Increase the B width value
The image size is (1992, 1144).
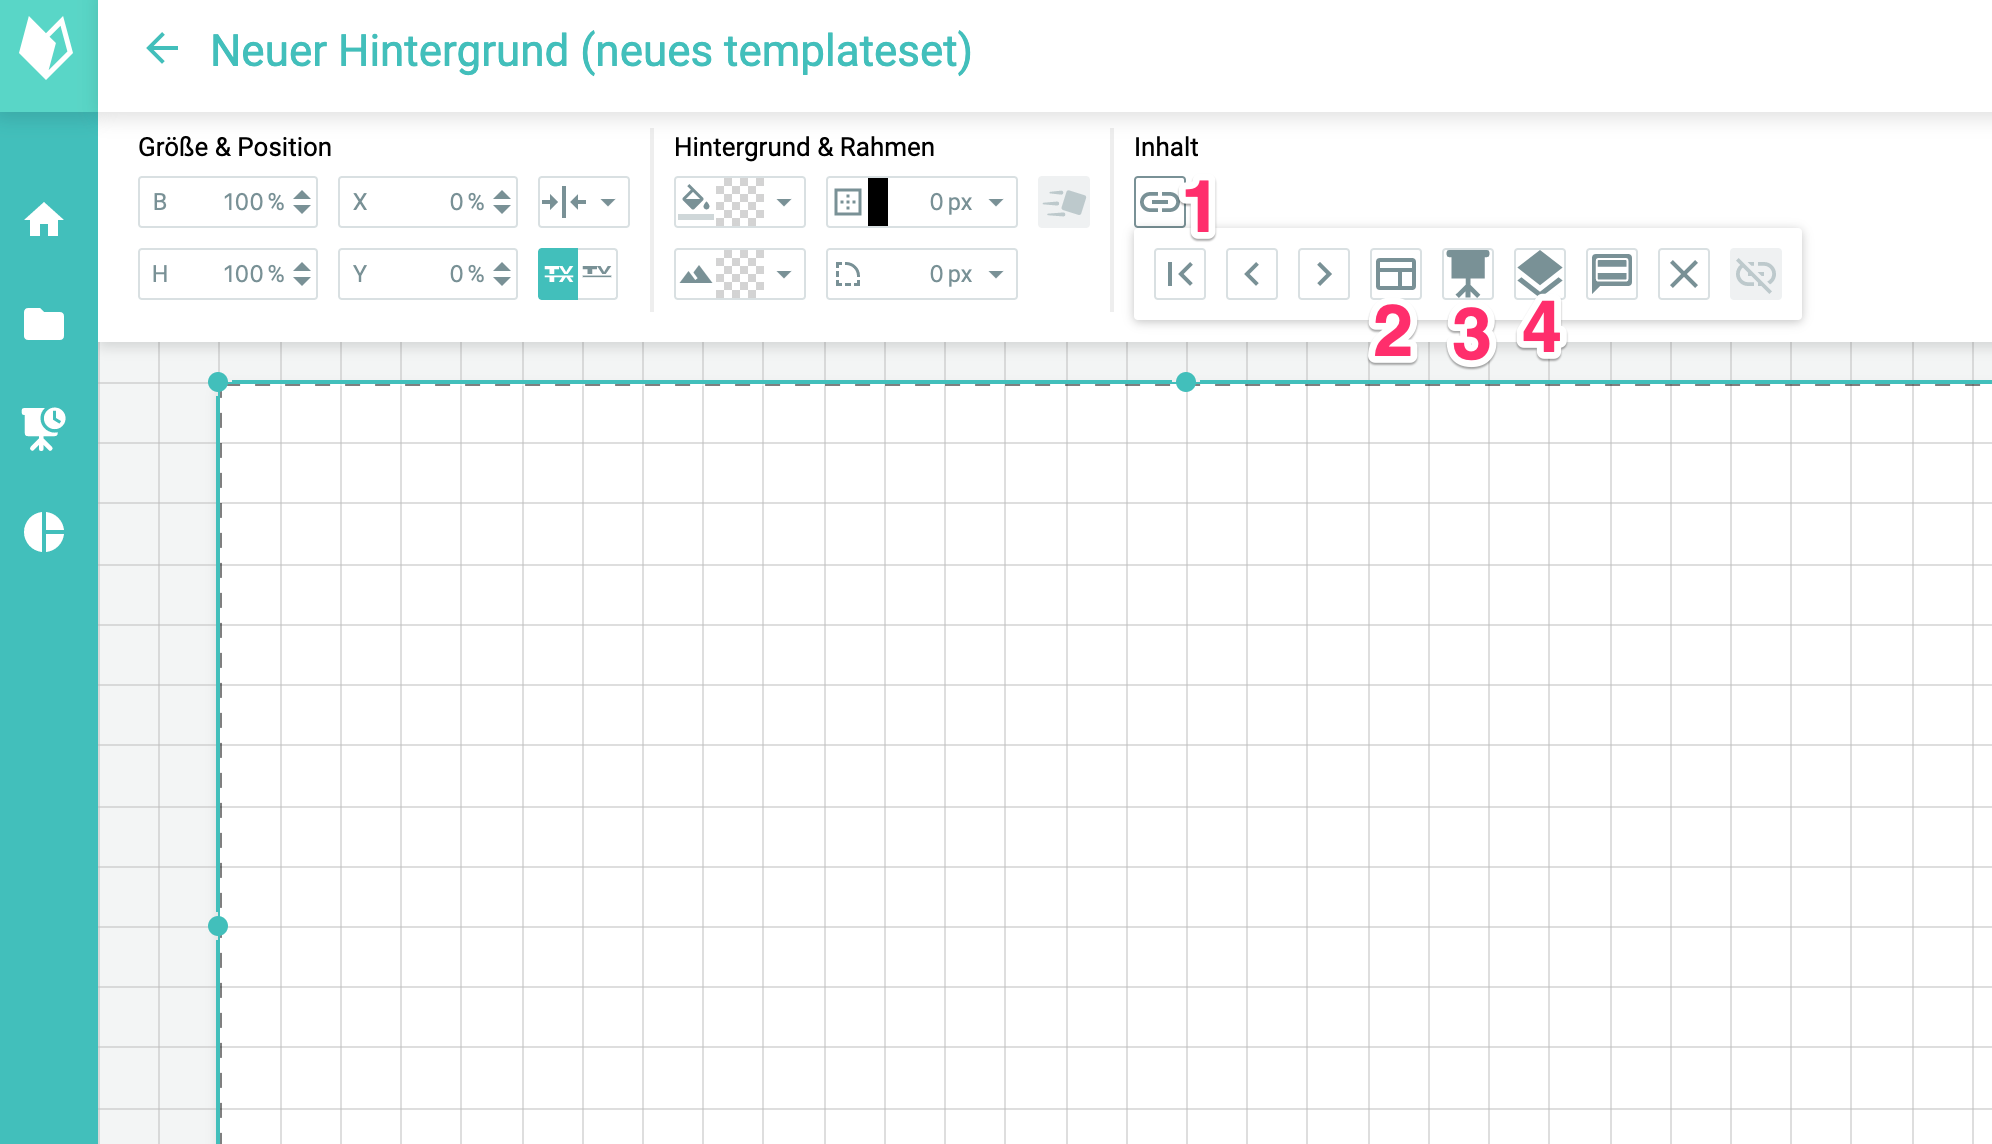302,193
